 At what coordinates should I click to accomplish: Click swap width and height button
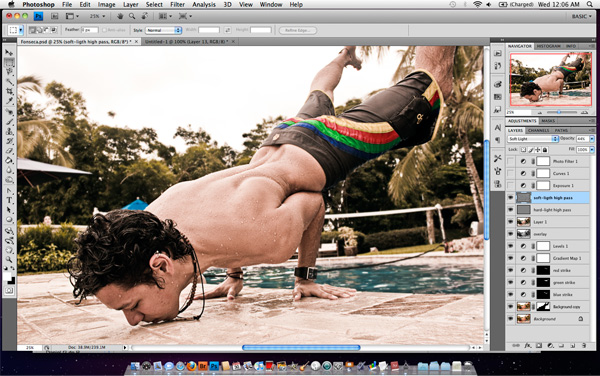click(228, 30)
